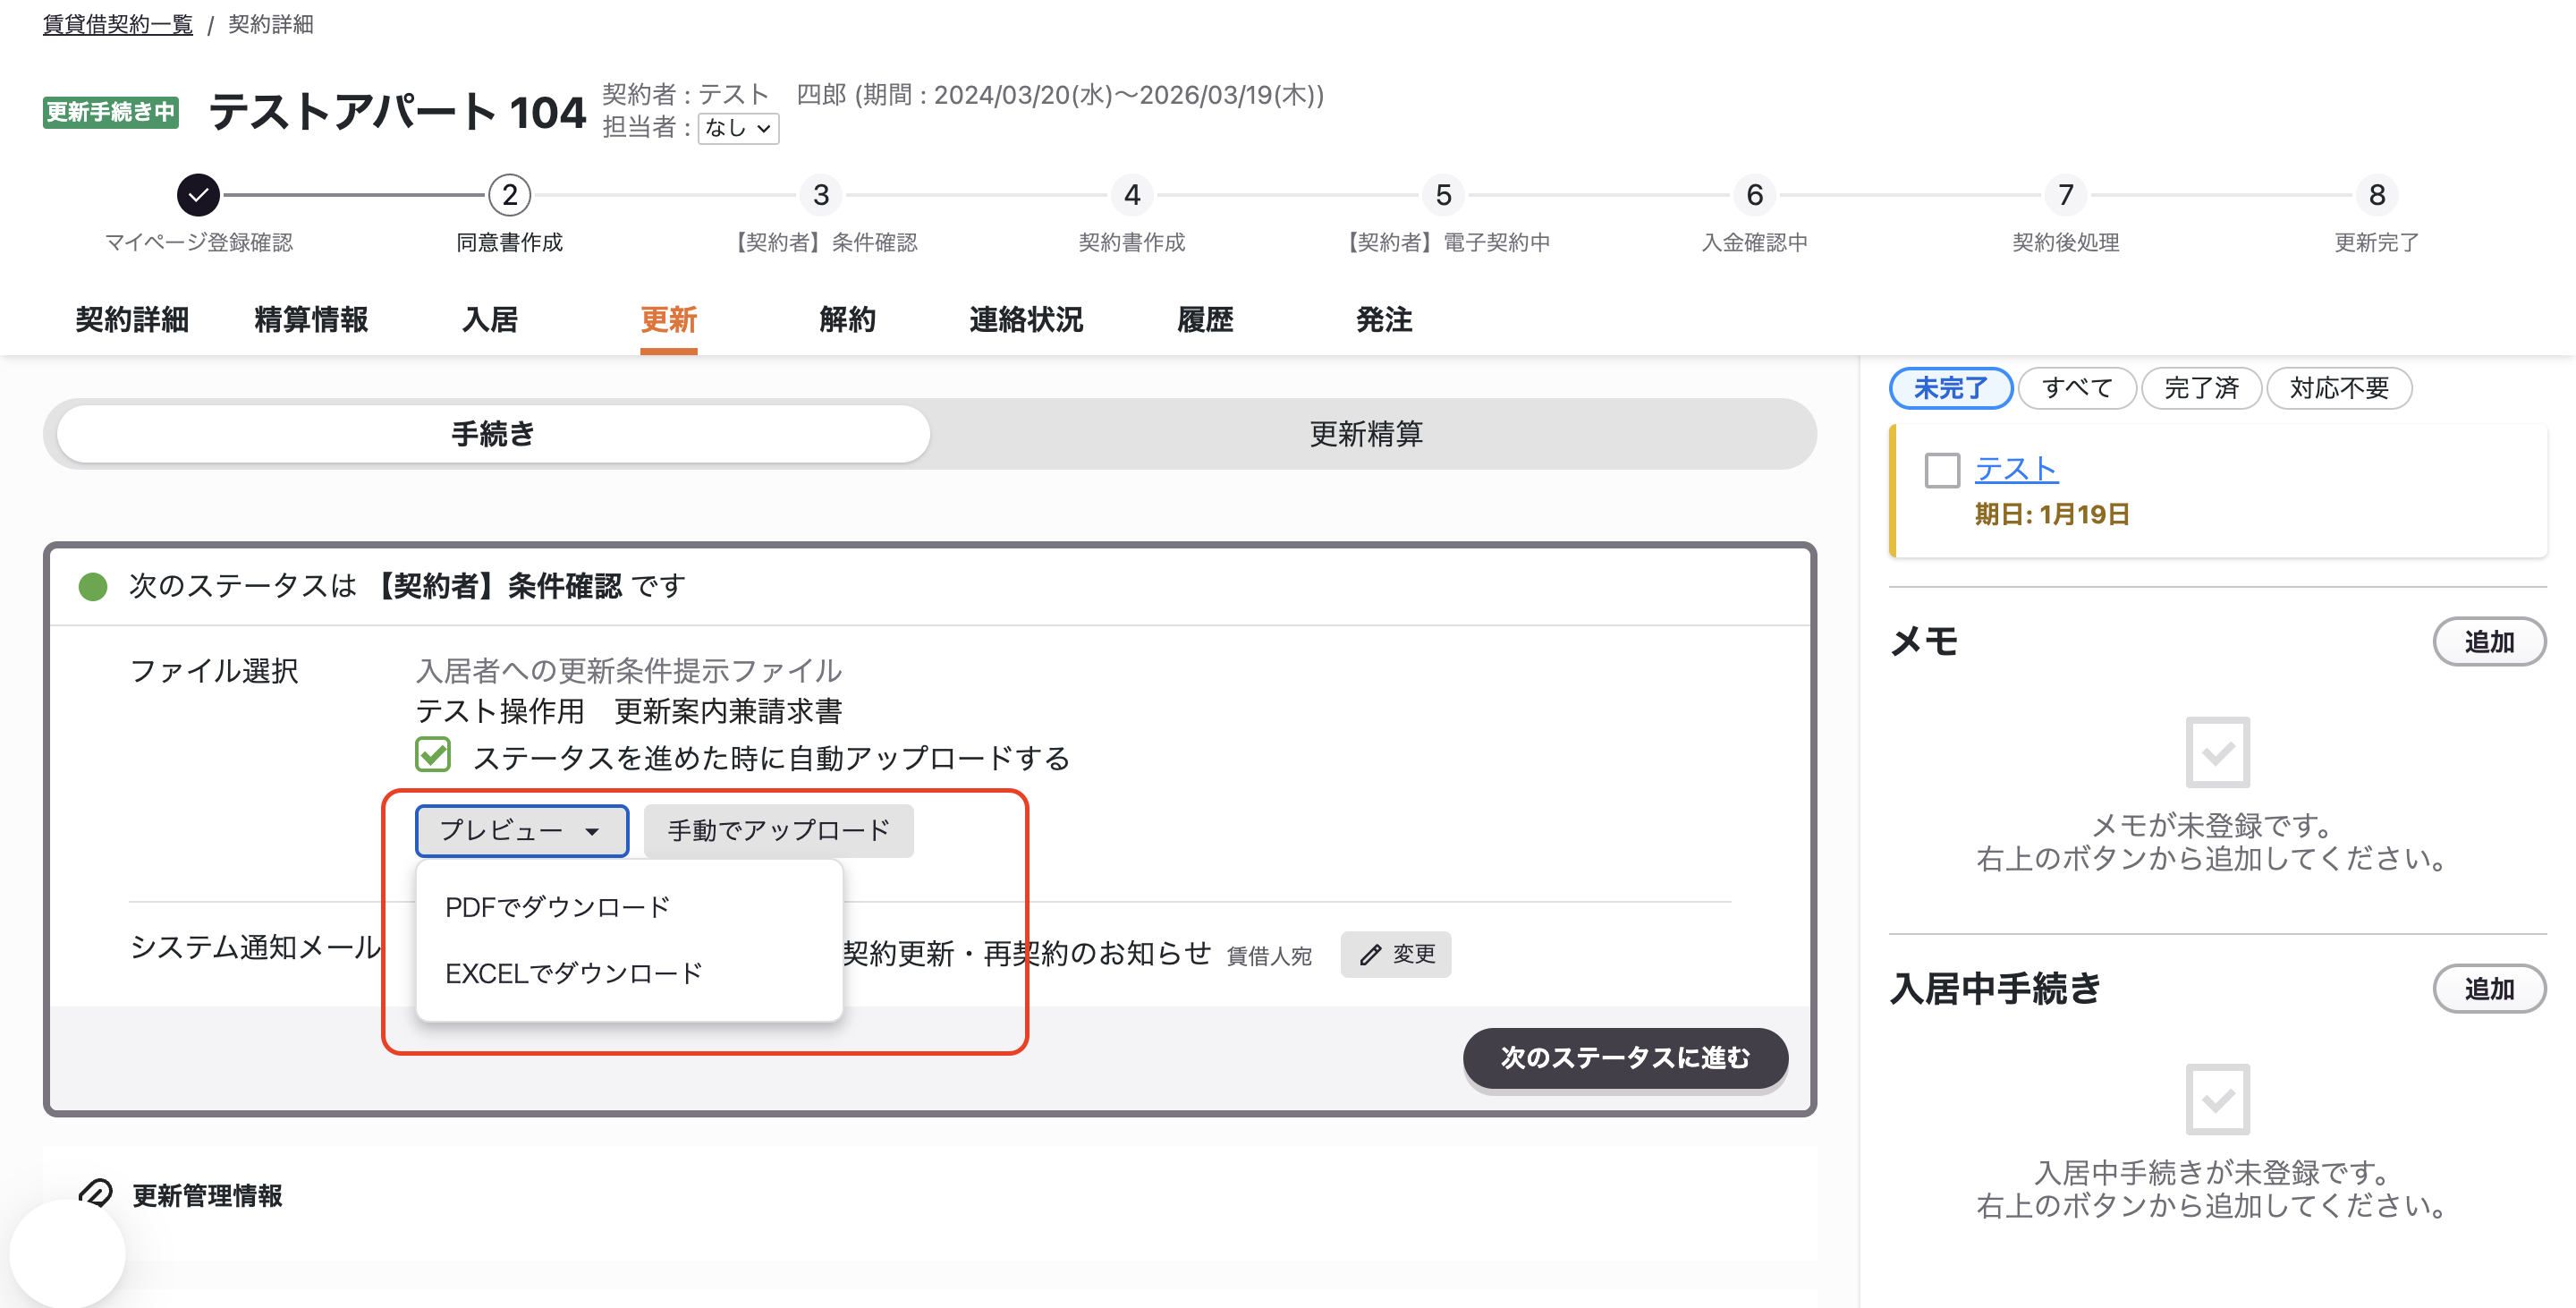Click step 5 電子契約中 circle
The width and height of the screenshot is (2576, 1308).
click(x=1443, y=195)
